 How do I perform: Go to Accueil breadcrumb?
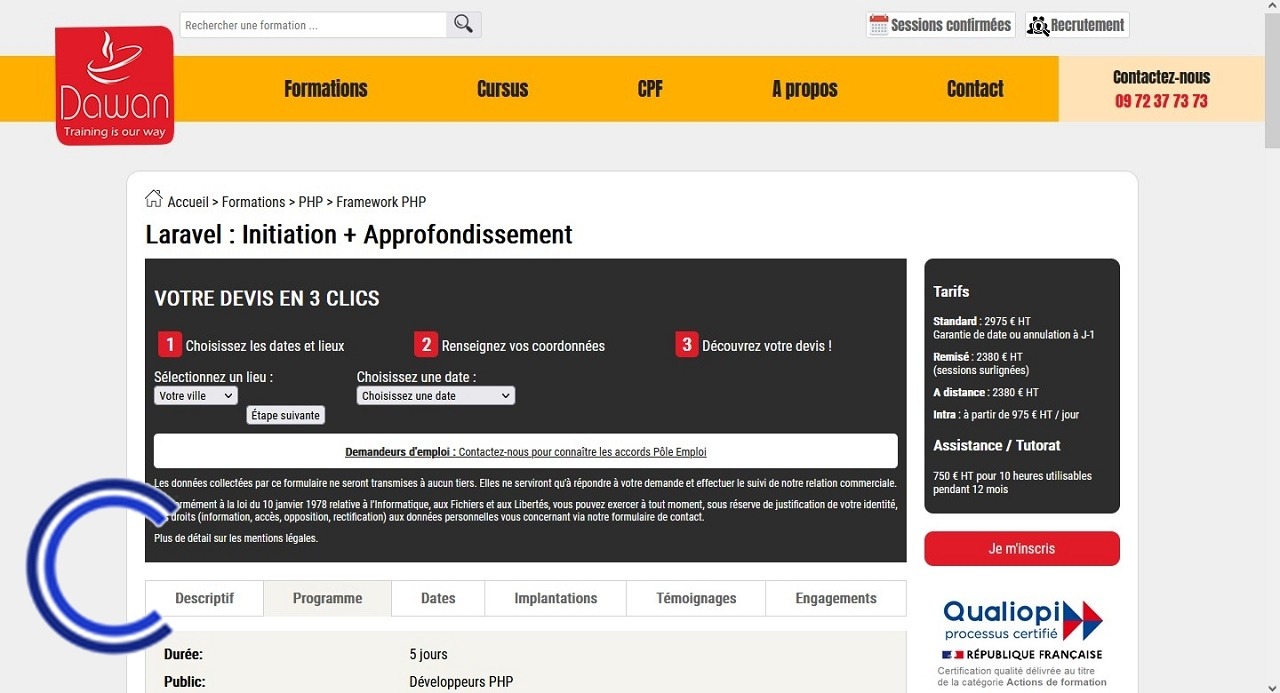tap(188, 202)
